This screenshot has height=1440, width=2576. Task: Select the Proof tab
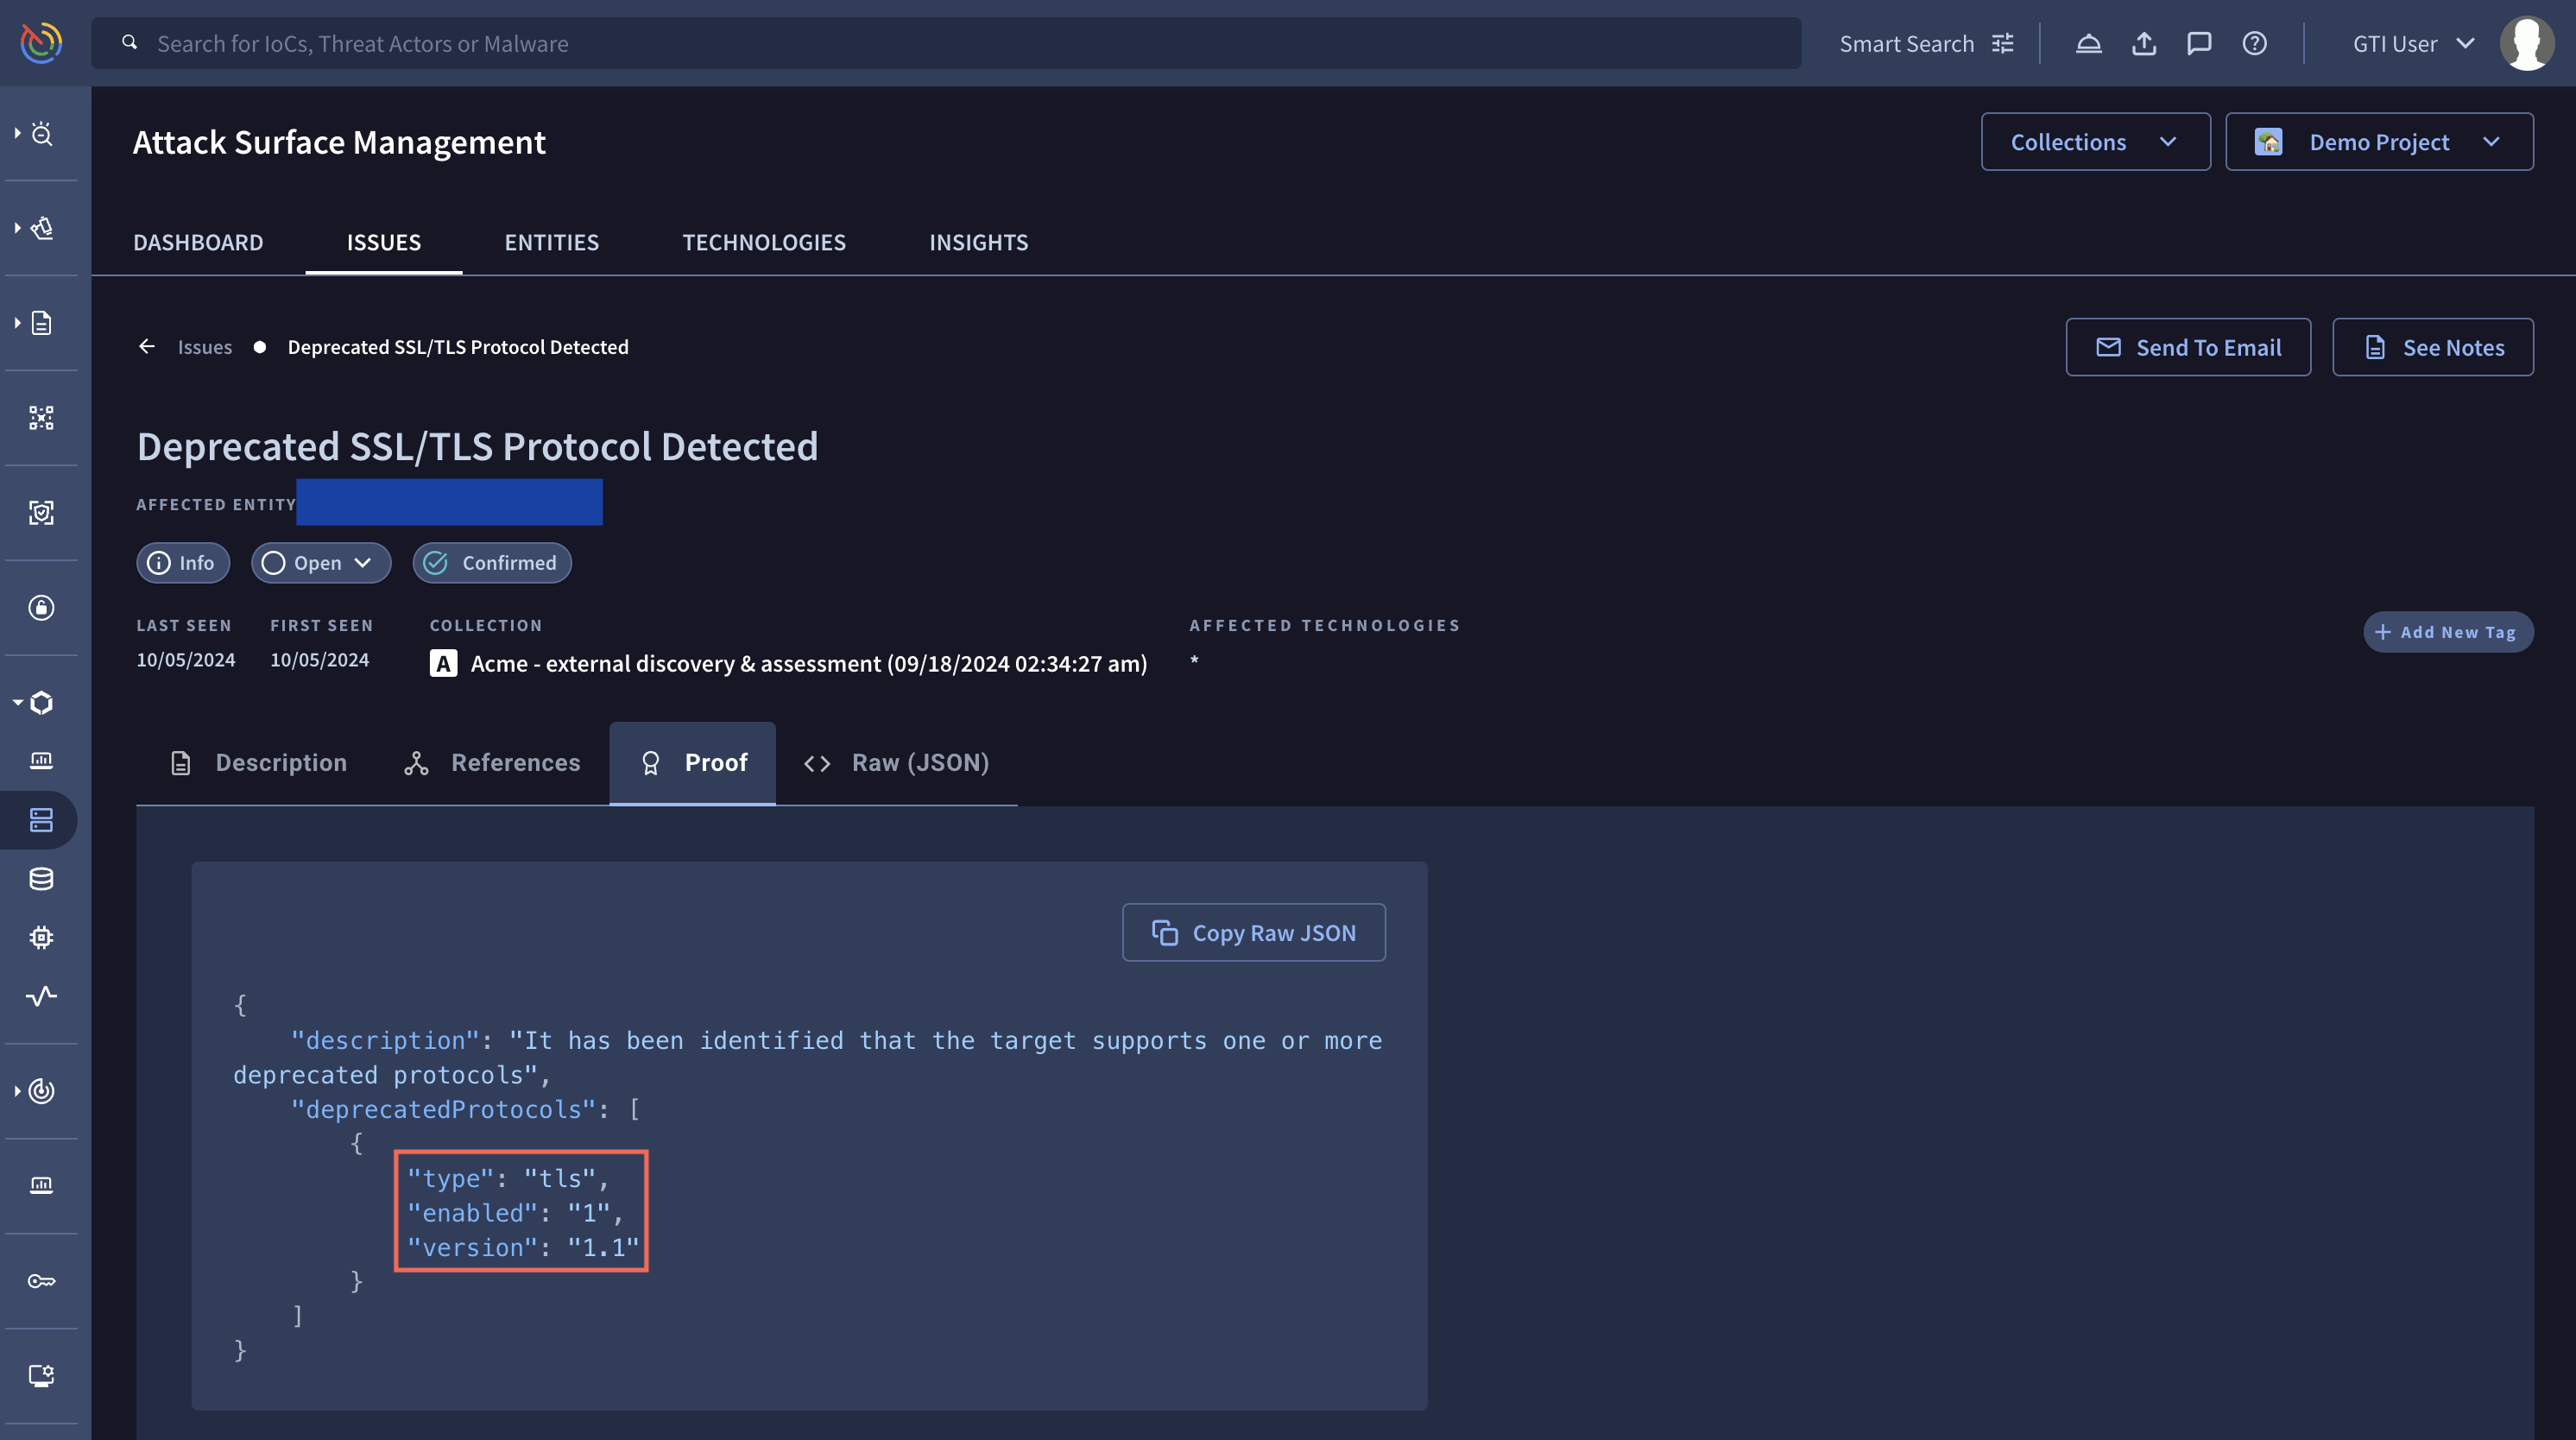(x=693, y=763)
